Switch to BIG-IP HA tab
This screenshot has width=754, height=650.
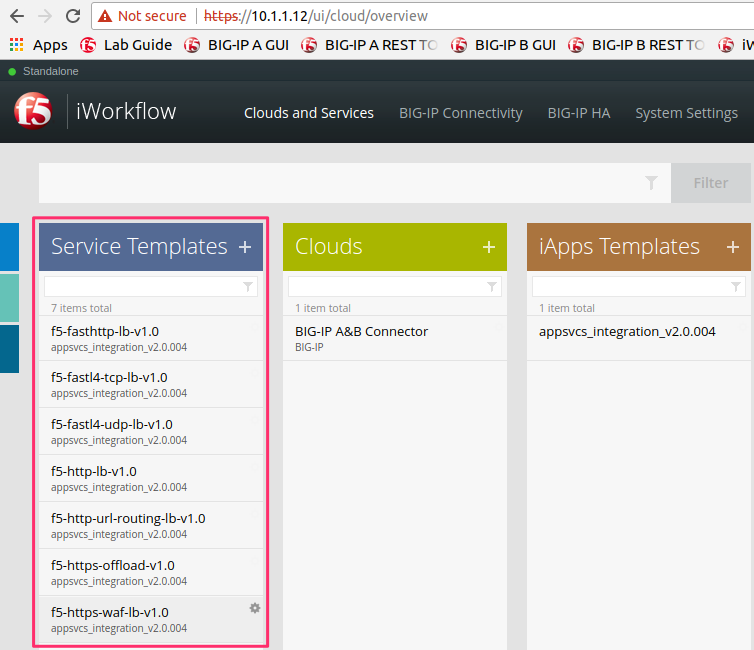click(579, 113)
